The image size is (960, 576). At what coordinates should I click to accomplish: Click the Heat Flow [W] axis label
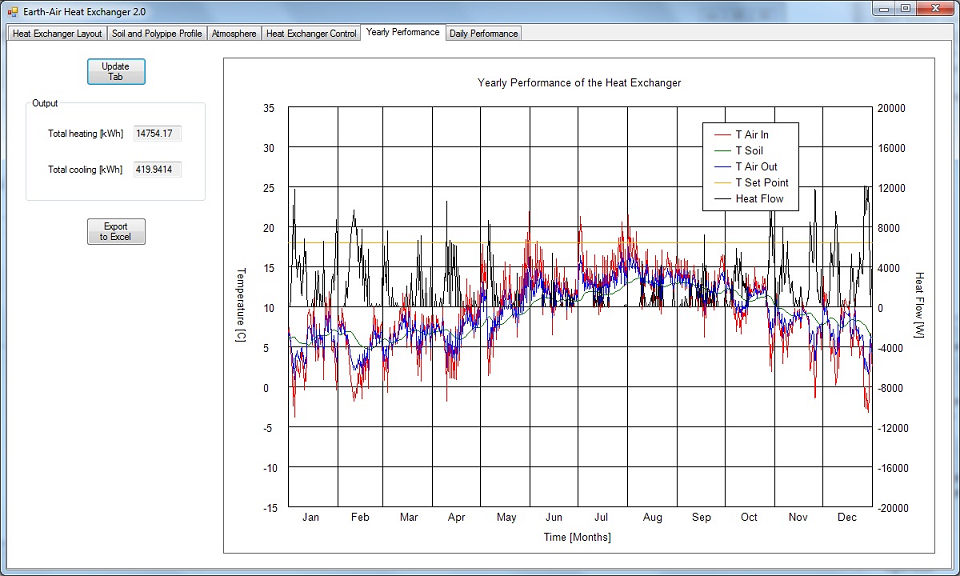(919, 305)
